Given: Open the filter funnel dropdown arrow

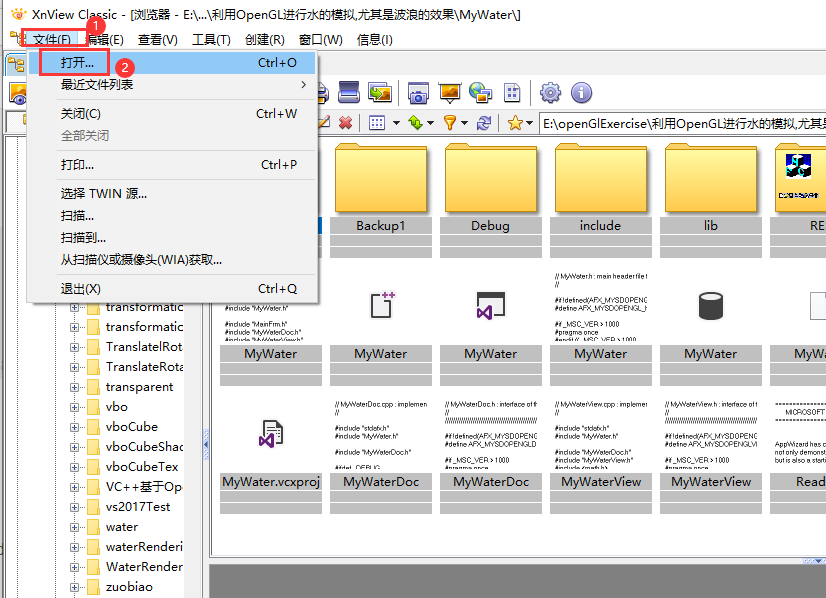Looking at the screenshot, I should [x=464, y=120].
